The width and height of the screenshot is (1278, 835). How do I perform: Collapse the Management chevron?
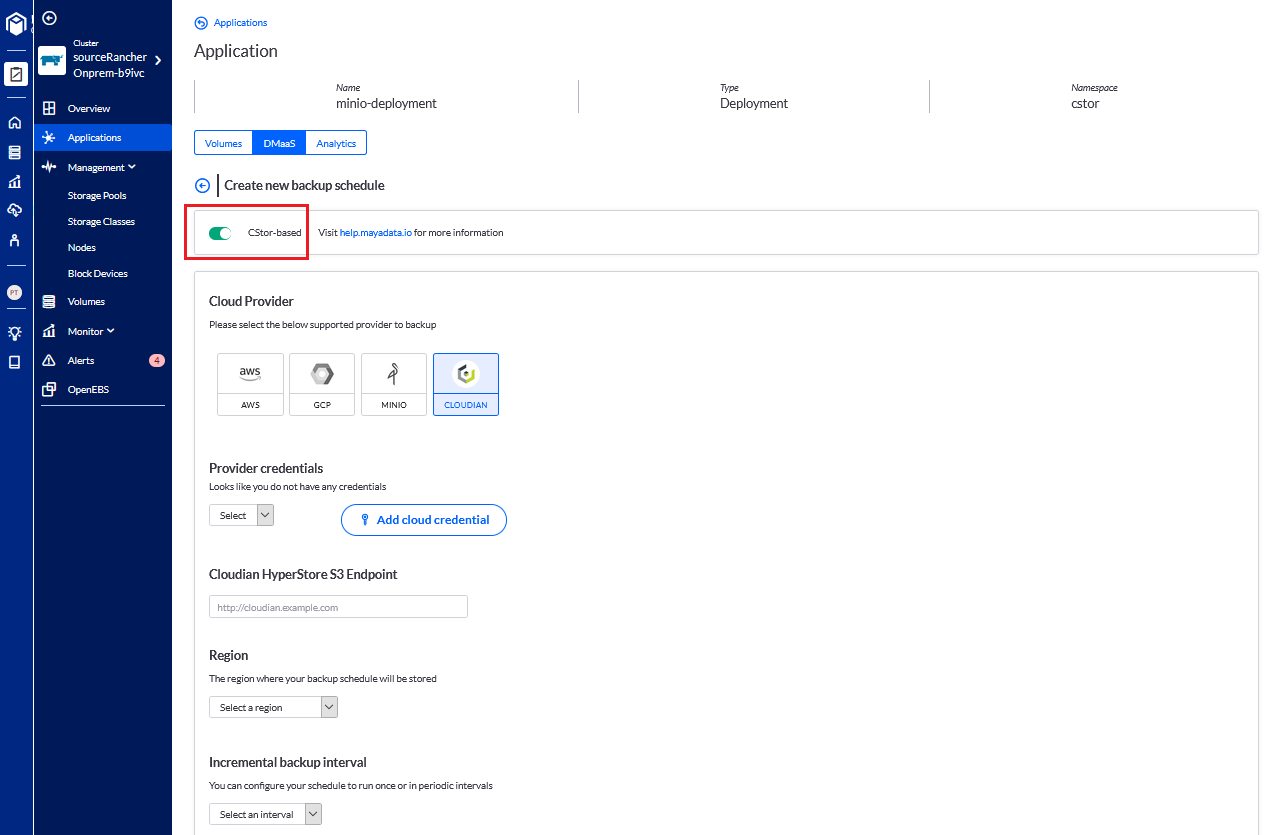click(x=132, y=167)
